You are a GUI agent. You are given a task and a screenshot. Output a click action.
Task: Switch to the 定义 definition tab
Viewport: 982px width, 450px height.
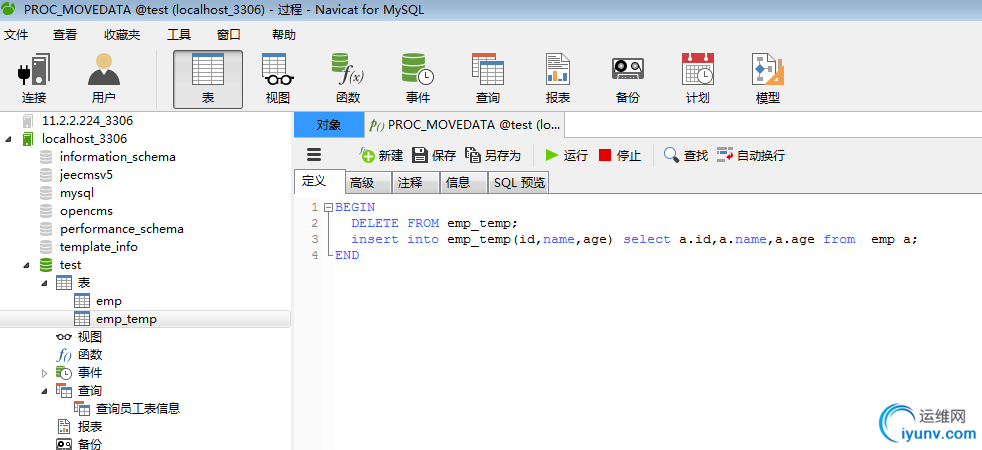(319, 182)
